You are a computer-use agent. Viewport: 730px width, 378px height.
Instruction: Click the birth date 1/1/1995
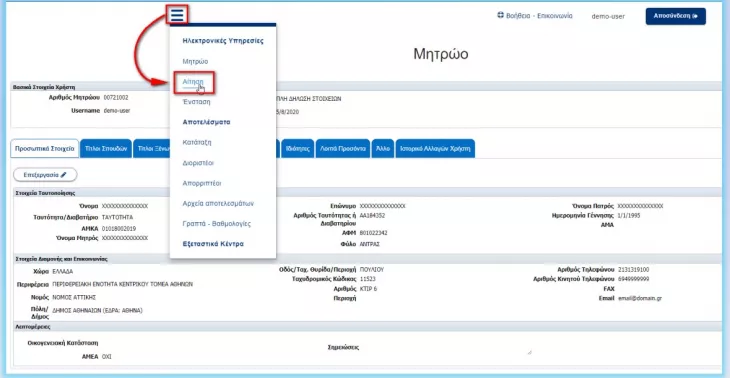[x=629, y=216]
